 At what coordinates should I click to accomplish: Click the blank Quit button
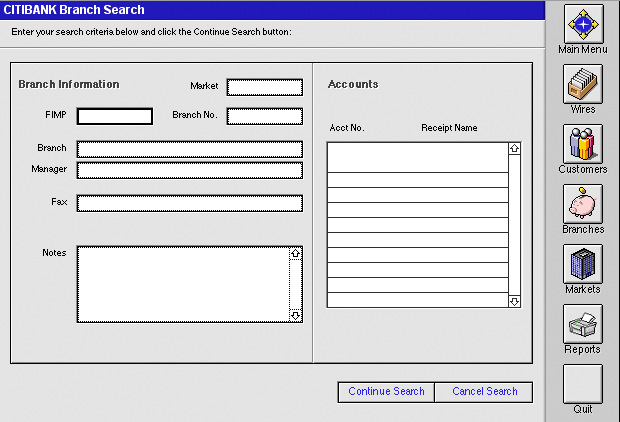[x=583, y=384]
